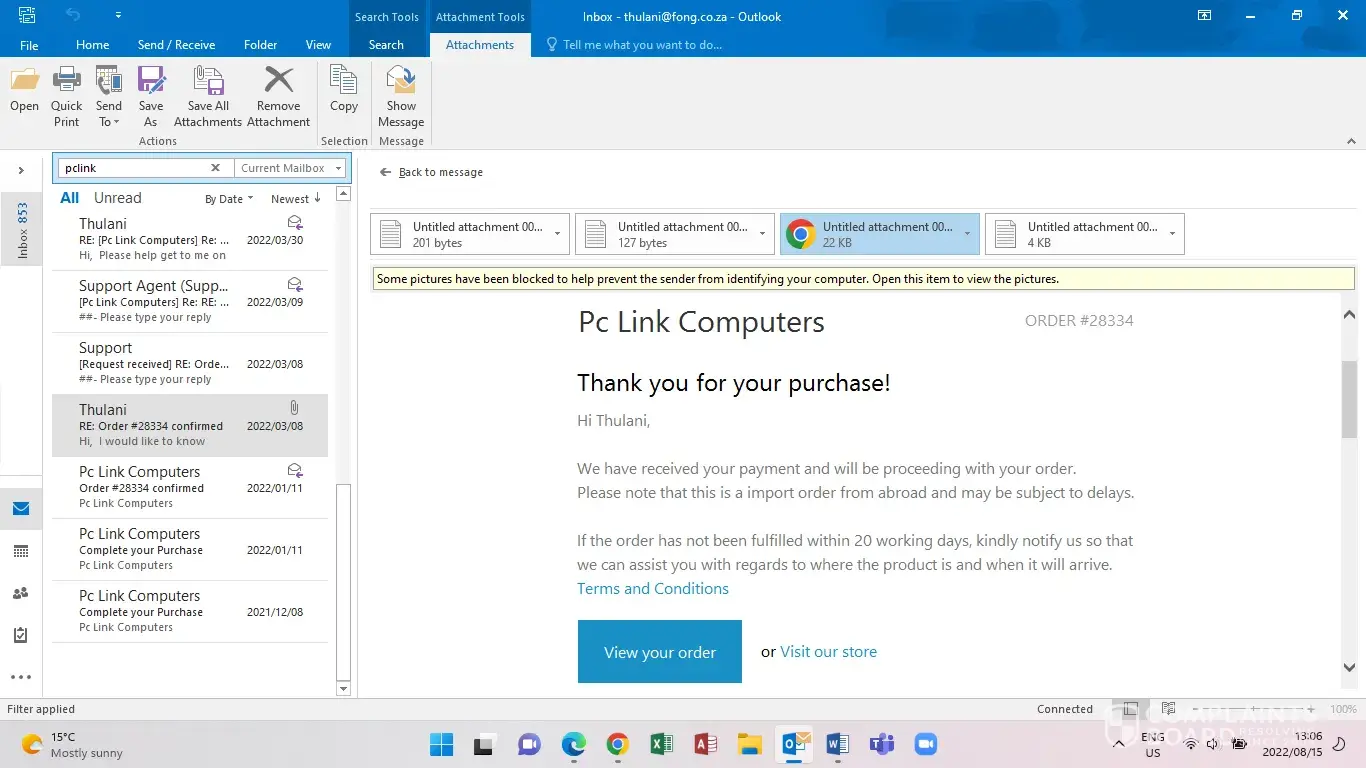1366x768 pixels.
Task: Toggle the Newest sort order
Action: pyautogui.click(x=296, y=199)
